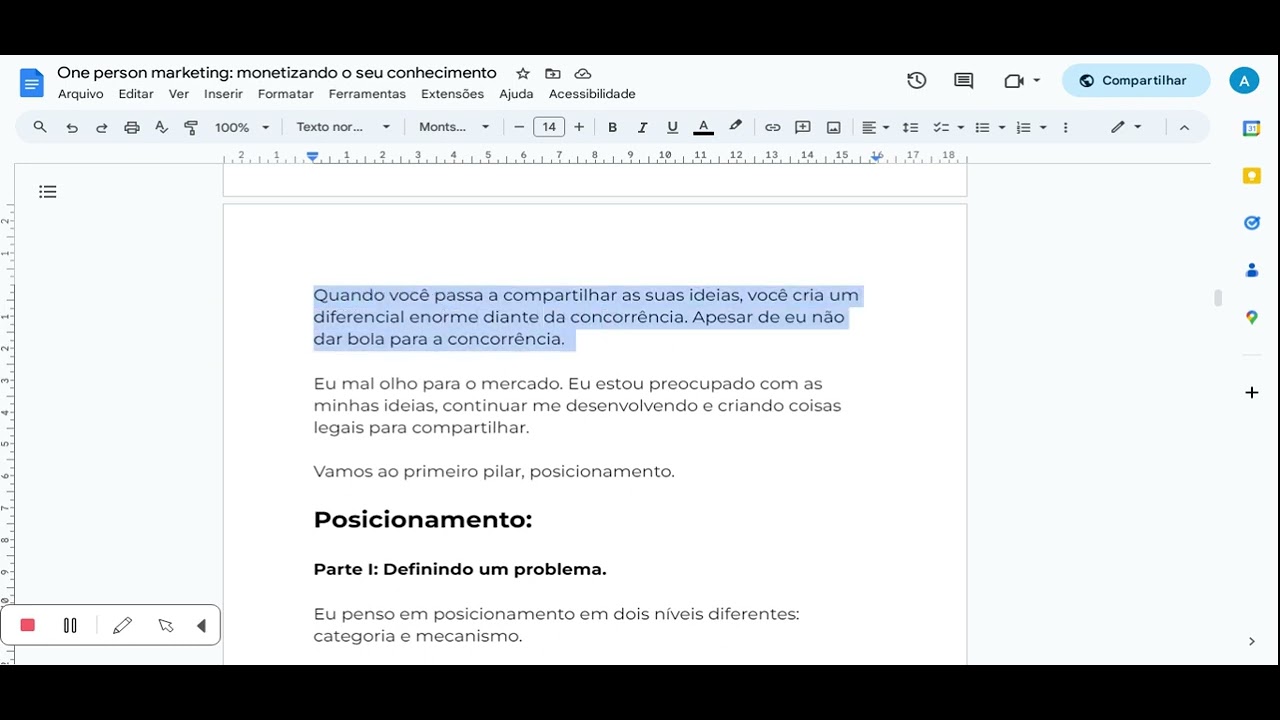Pause the screen recording
This screenshot has width=1280, height=720.
tap(70, 625)
